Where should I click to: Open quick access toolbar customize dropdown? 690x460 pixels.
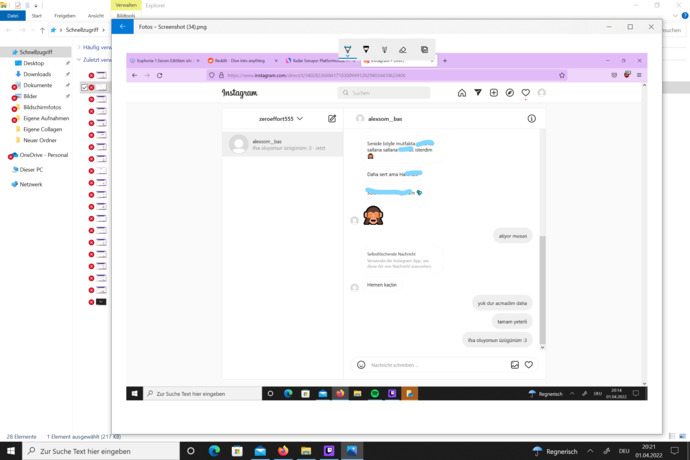coord(36,5)
